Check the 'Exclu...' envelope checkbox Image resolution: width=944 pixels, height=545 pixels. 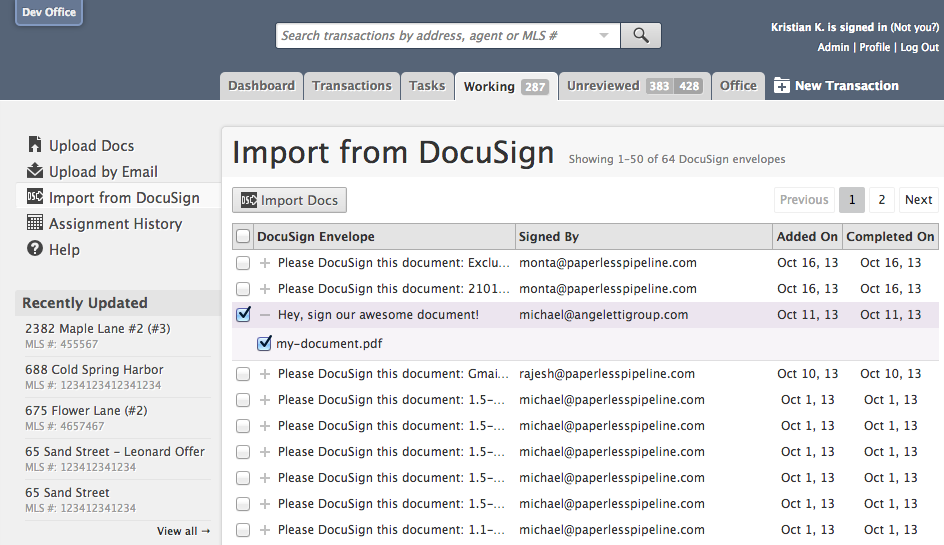pyautogui.click(x=243, y=263)
